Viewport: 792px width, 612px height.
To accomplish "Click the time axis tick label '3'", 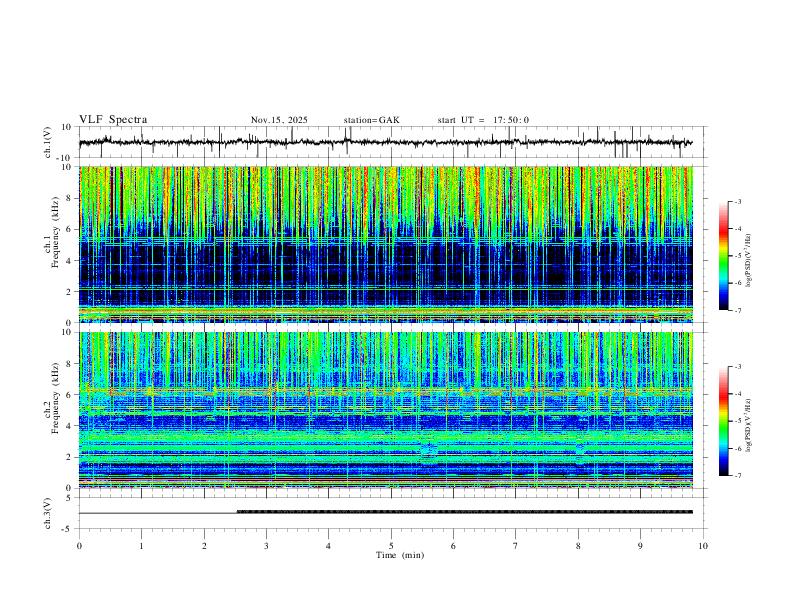I will point(266,546).
